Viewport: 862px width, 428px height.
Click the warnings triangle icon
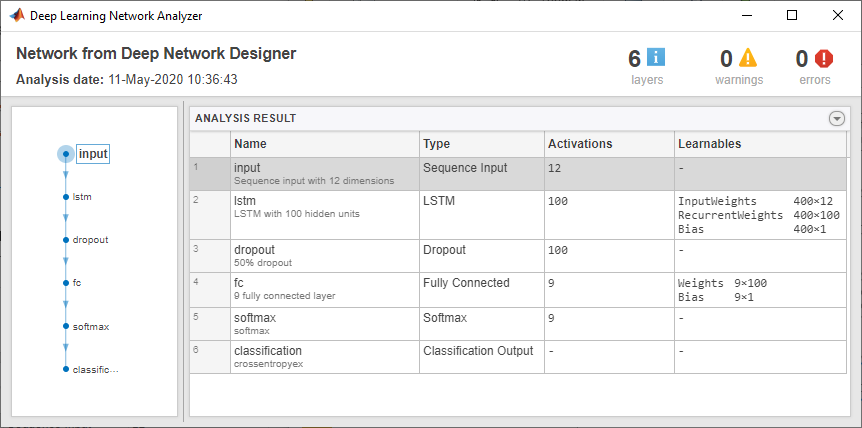point(748,58)
